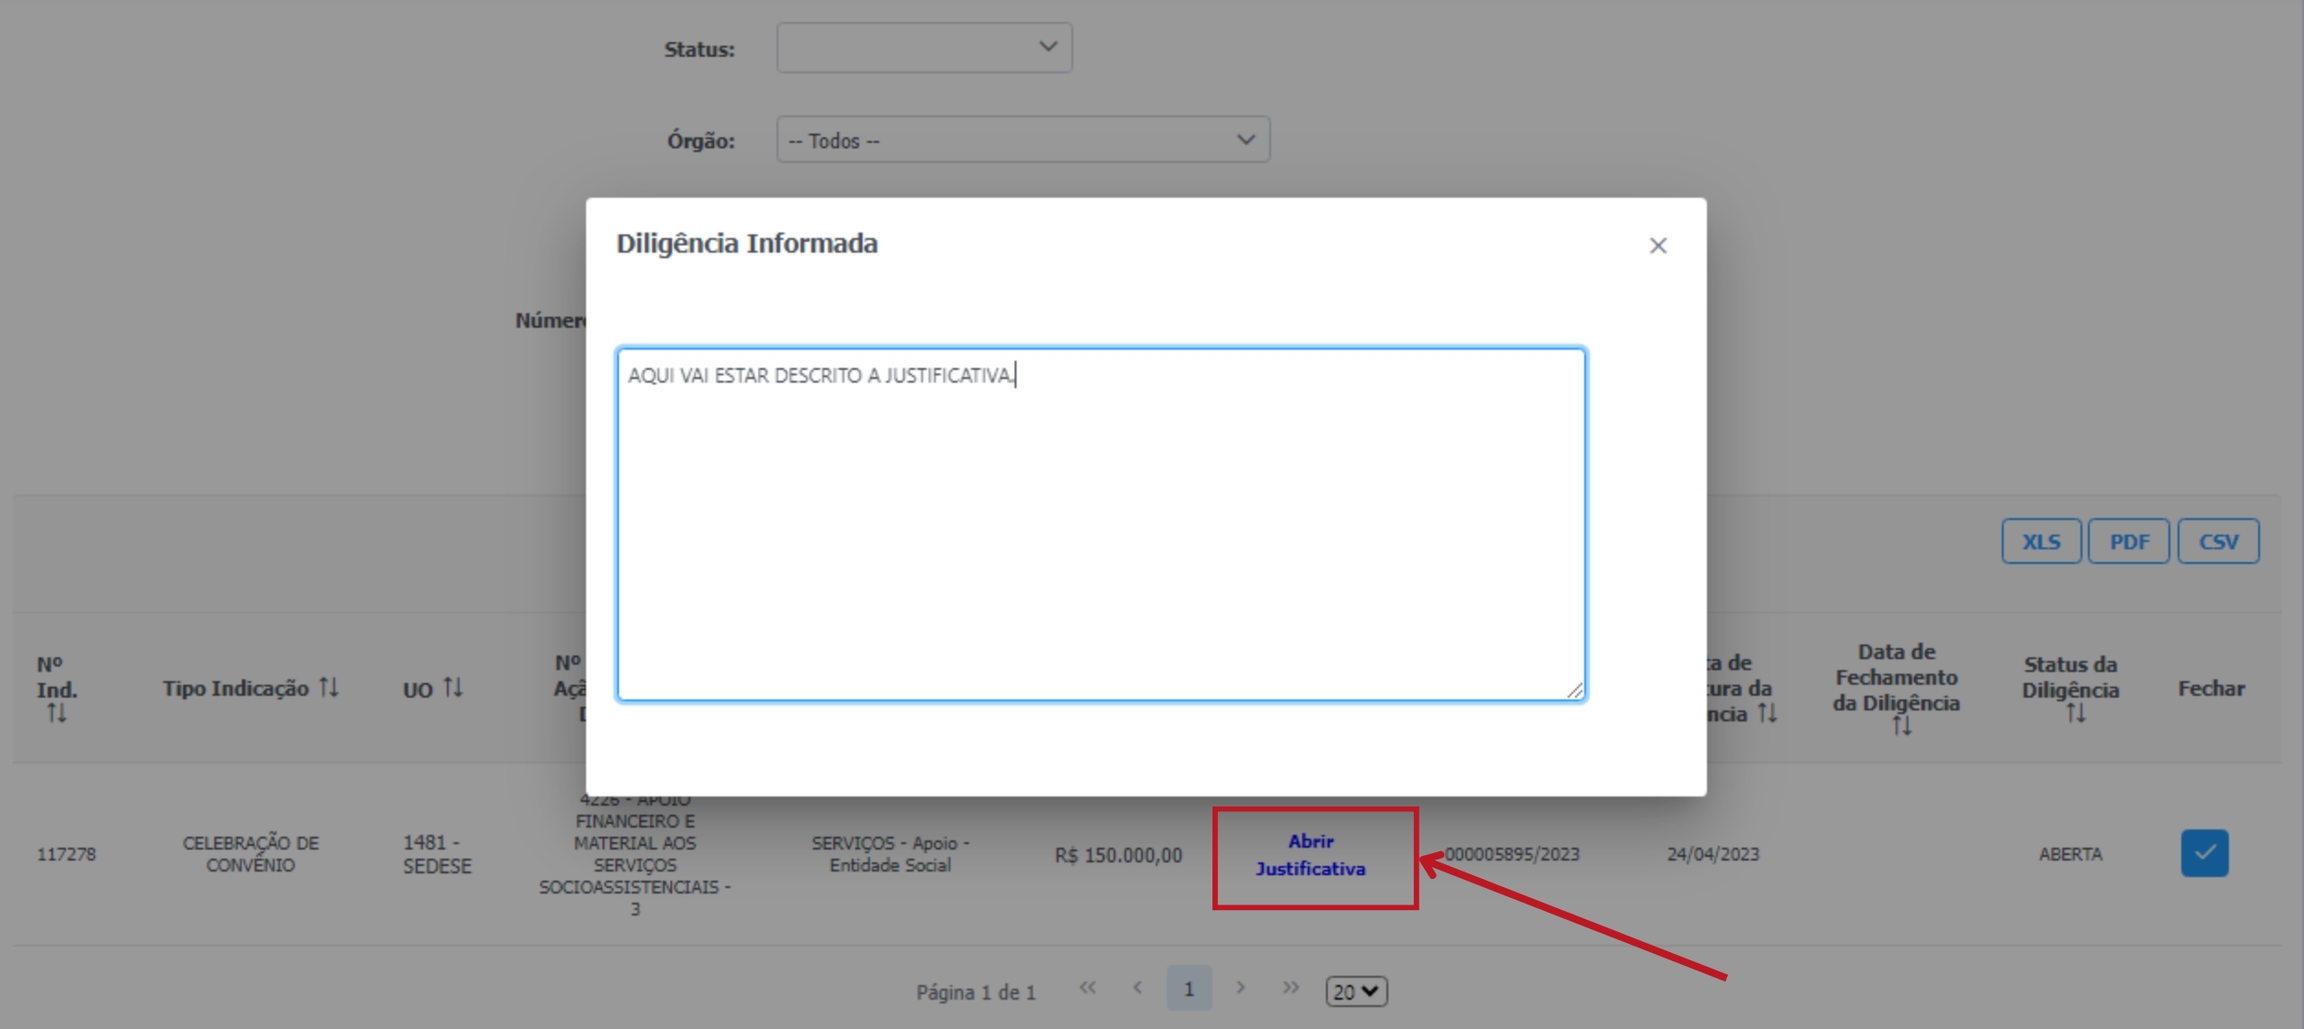This screenshot has height=1029, width=2304.
Task: Go to previous page arrow
Action: (1137, 988)
